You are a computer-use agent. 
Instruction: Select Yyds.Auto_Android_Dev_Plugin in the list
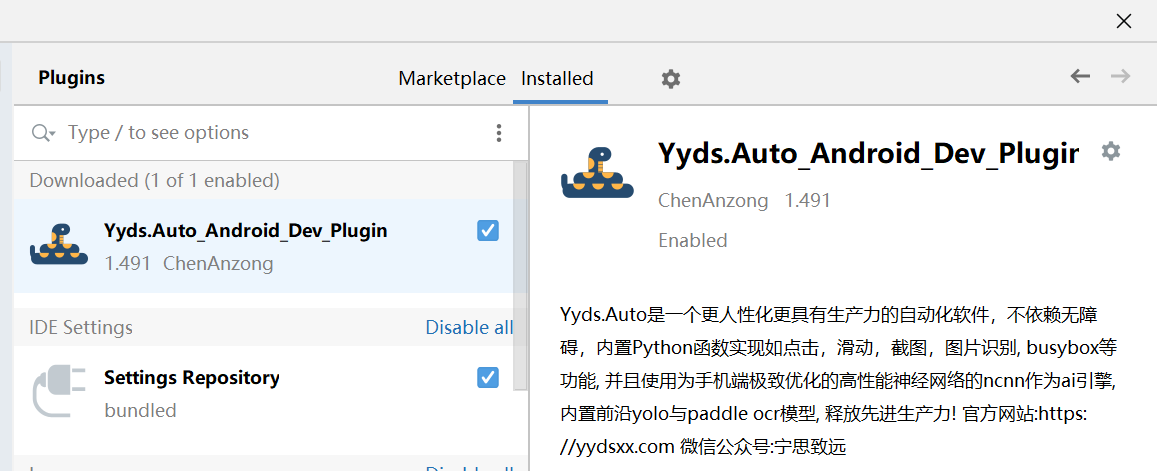(264, 246)
